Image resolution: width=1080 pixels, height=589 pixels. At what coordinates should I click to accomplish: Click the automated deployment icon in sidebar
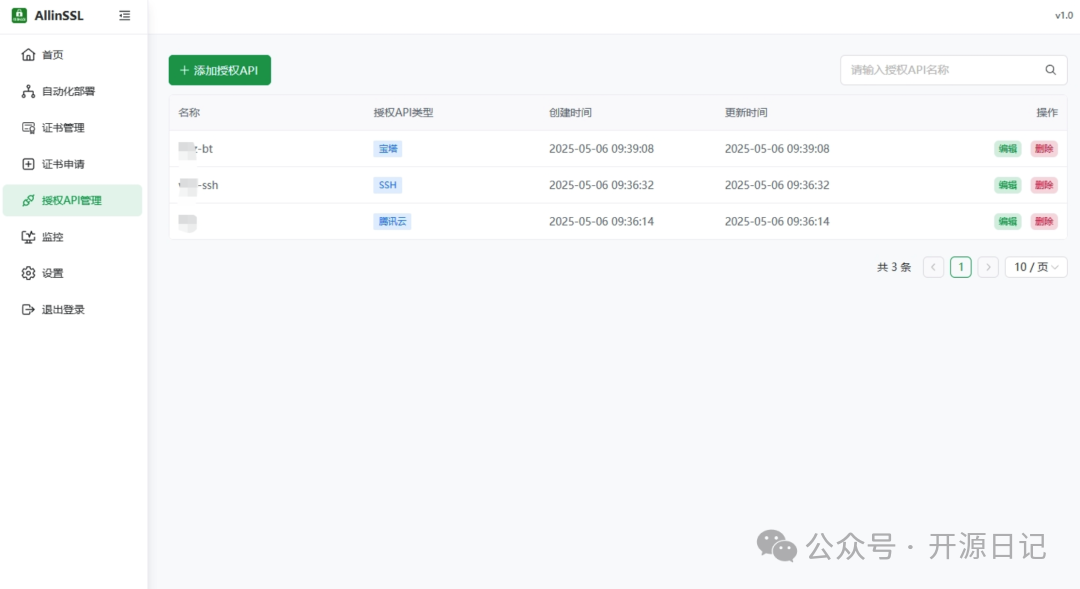coord(28,91)
